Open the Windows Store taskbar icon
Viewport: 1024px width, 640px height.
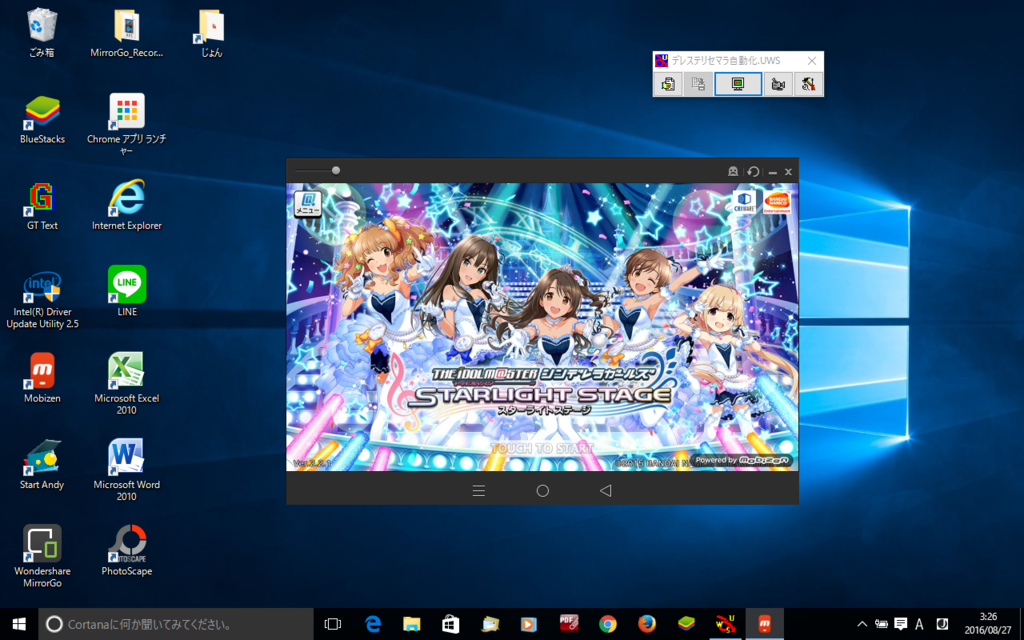[x=451, y=624]
